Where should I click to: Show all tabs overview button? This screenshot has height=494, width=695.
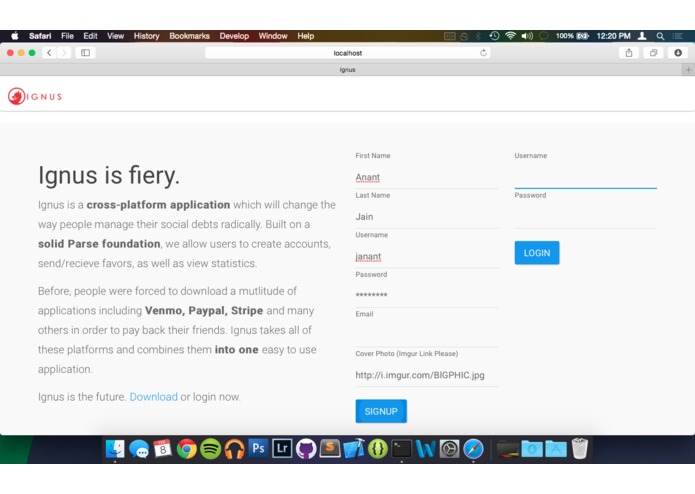pyautogui.click(x=653, y=53)
